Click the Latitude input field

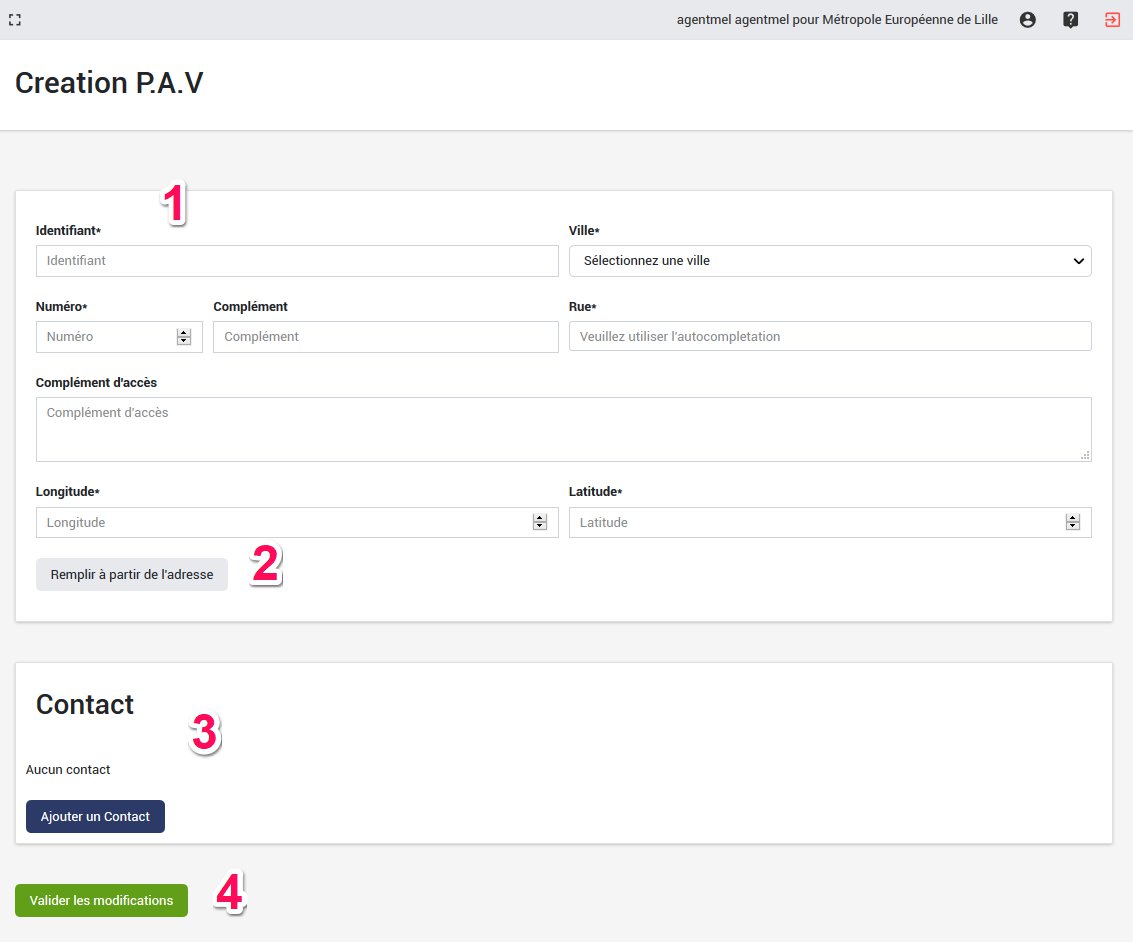pyautogui.click(x=810, y=522)
